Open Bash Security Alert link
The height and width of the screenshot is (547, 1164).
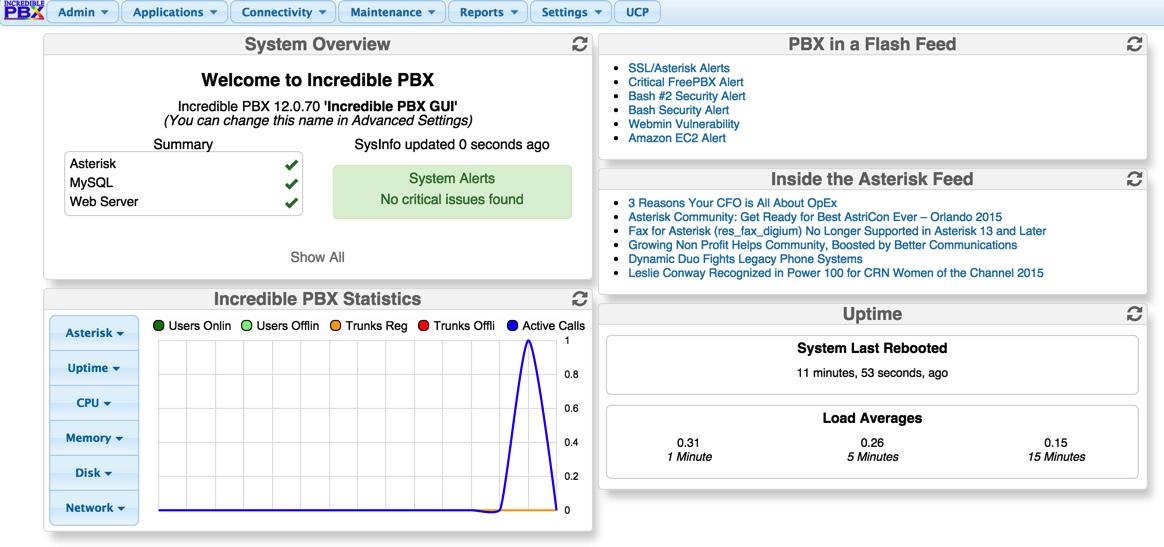coord(679,110)
